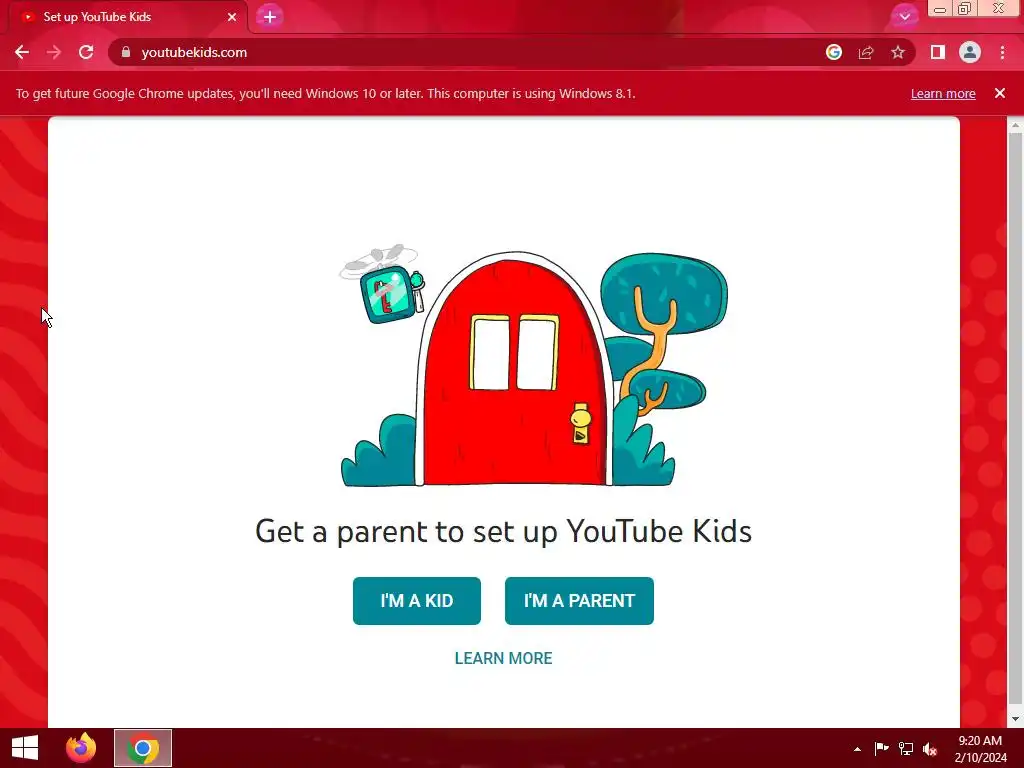Open the network status tray icon
Viewport: 1024px width, 768px height.
[906, 748]
